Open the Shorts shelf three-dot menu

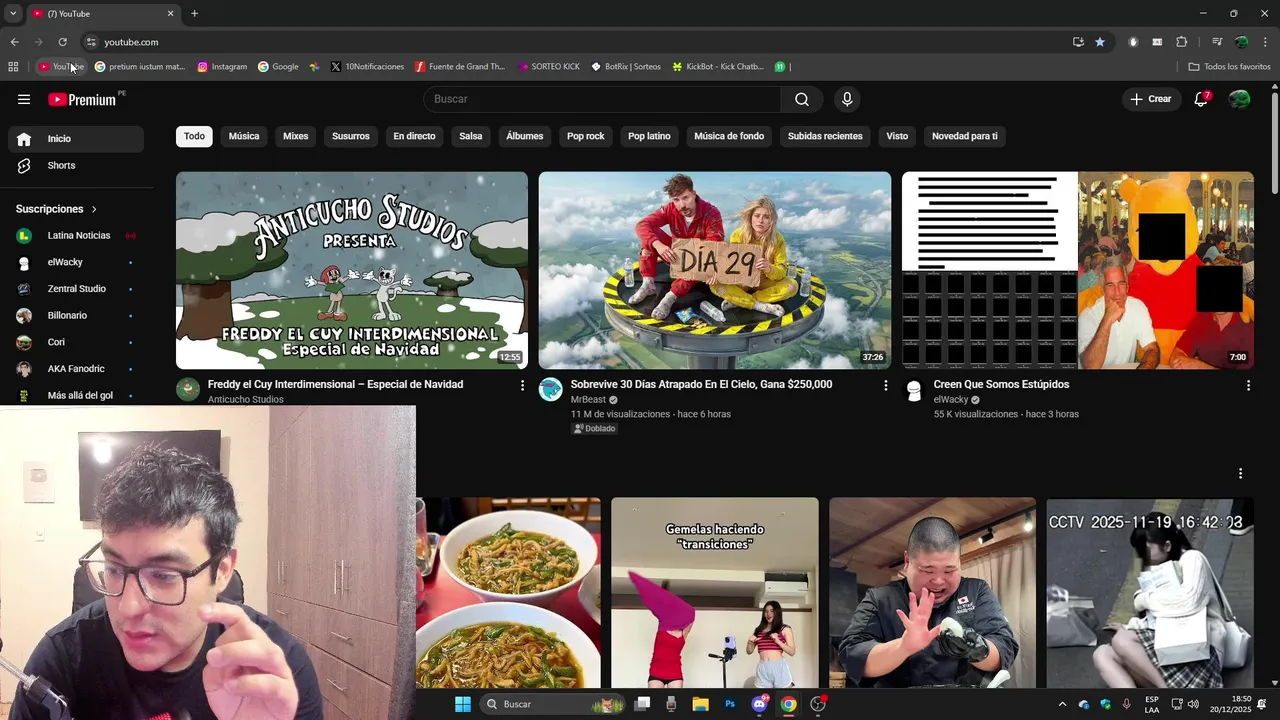tap(1240, 473)
